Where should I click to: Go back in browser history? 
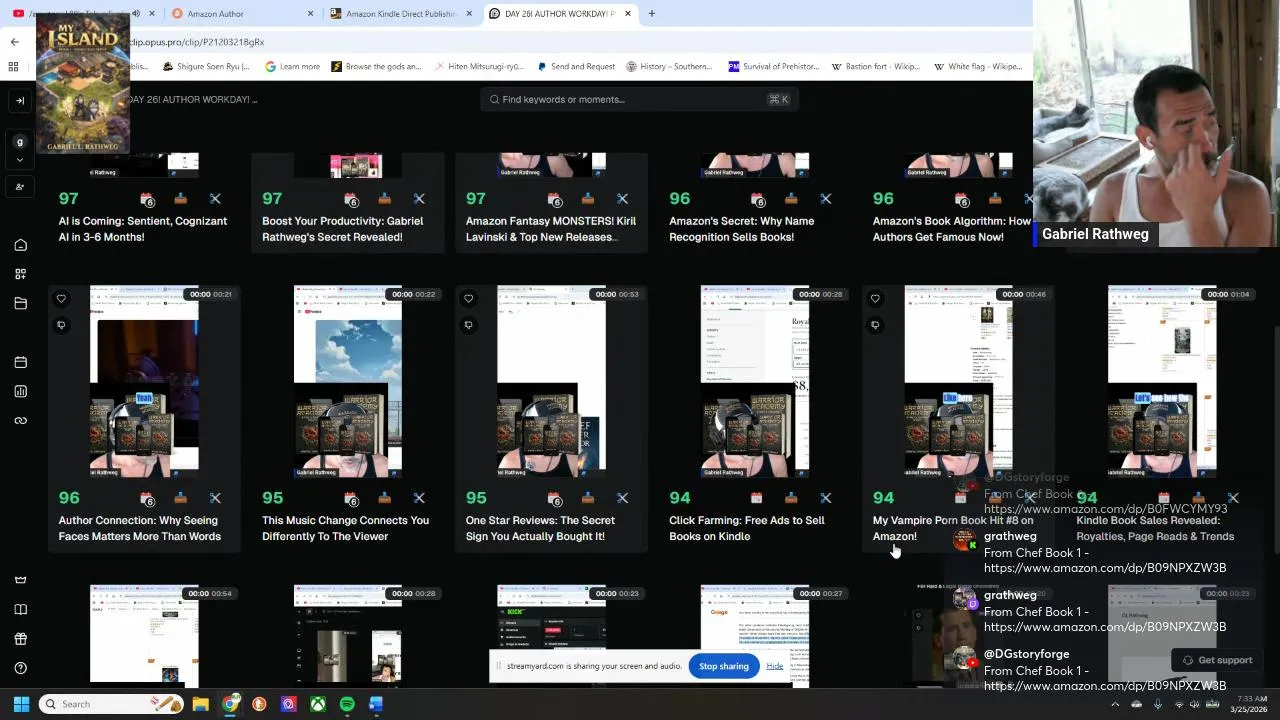(x=14, y=42)
